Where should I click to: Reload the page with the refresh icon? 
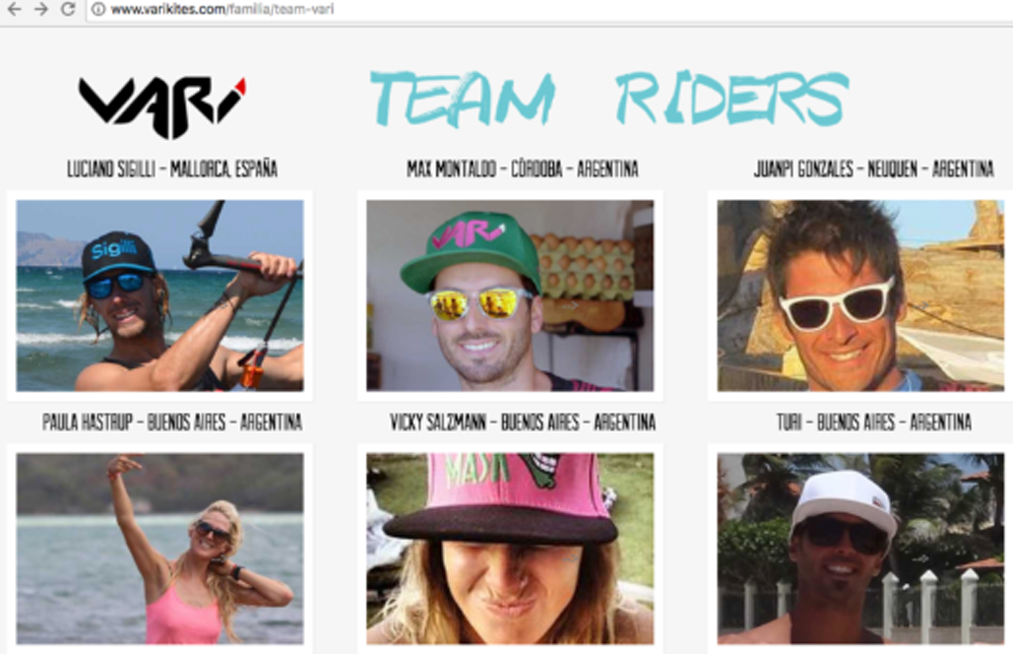coord(68,9)
